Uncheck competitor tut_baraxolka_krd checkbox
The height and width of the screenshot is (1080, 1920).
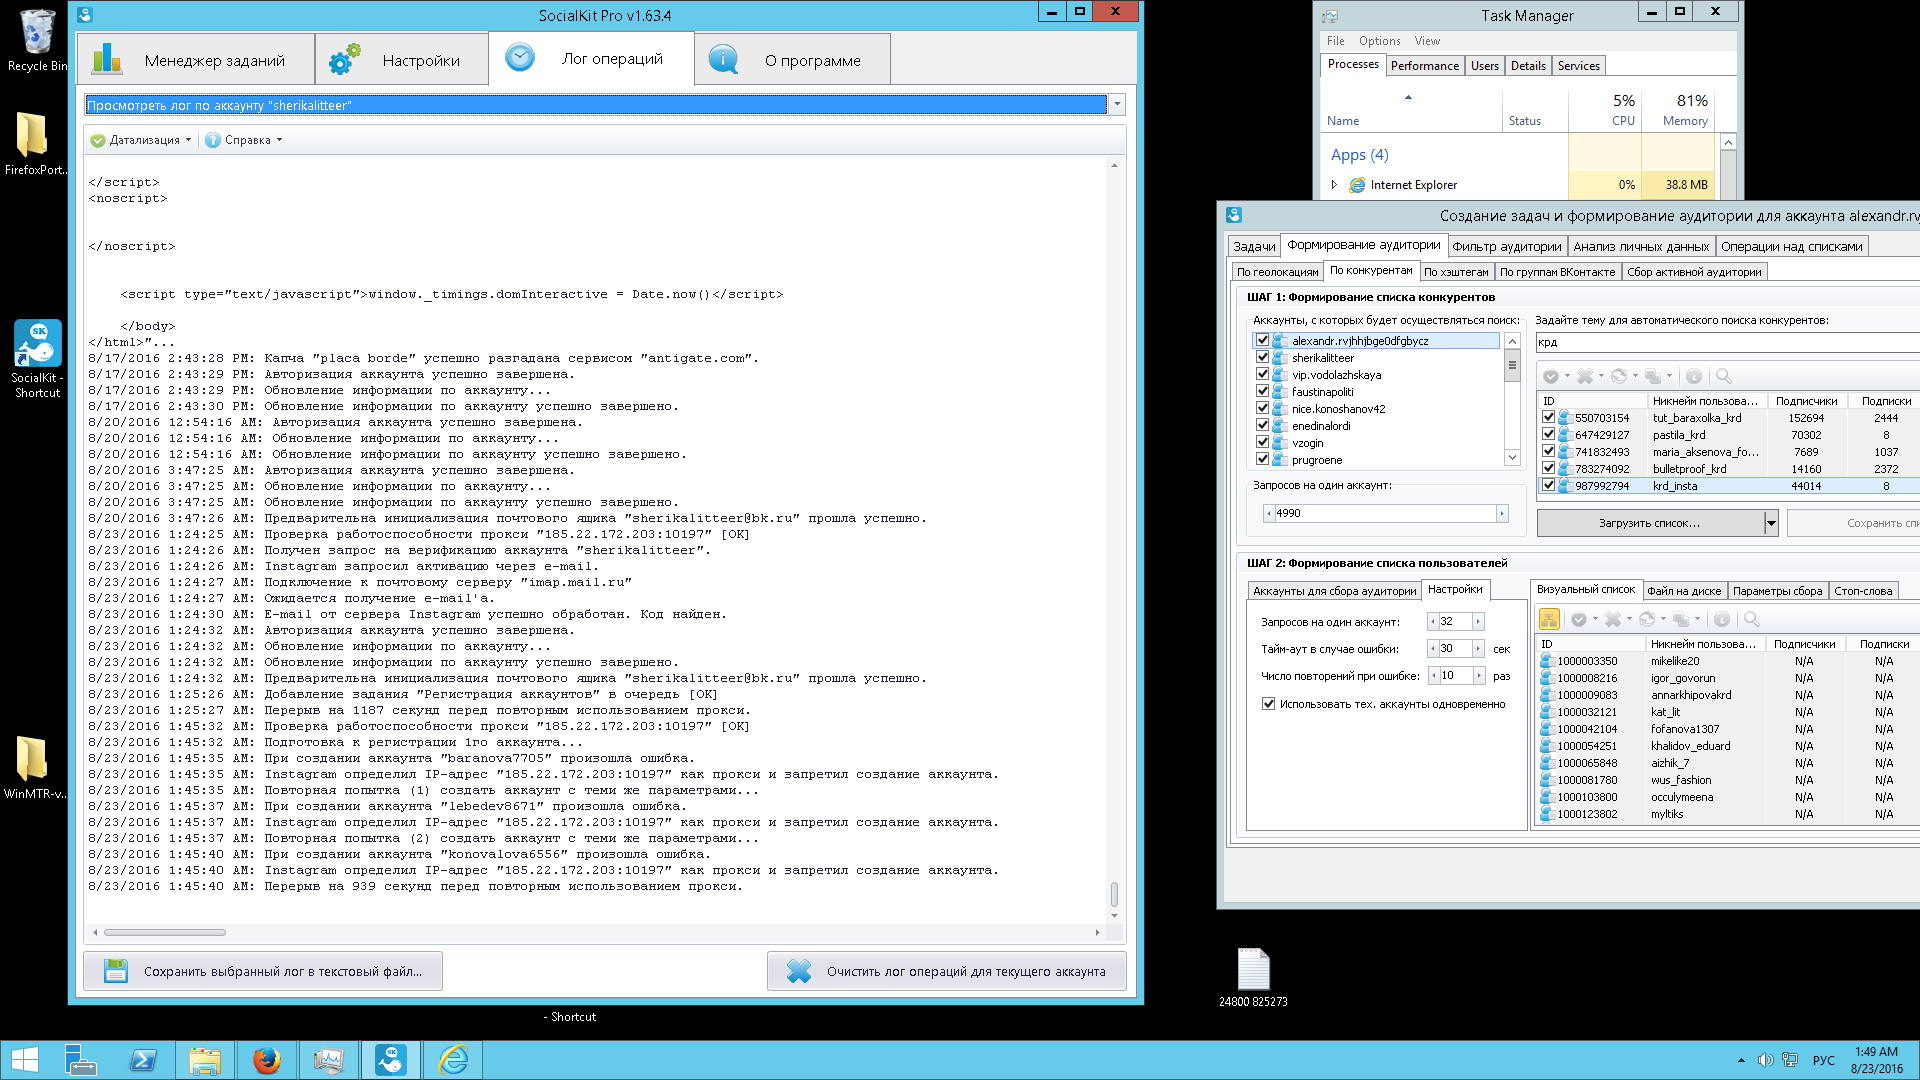(x=1549, y=417)
